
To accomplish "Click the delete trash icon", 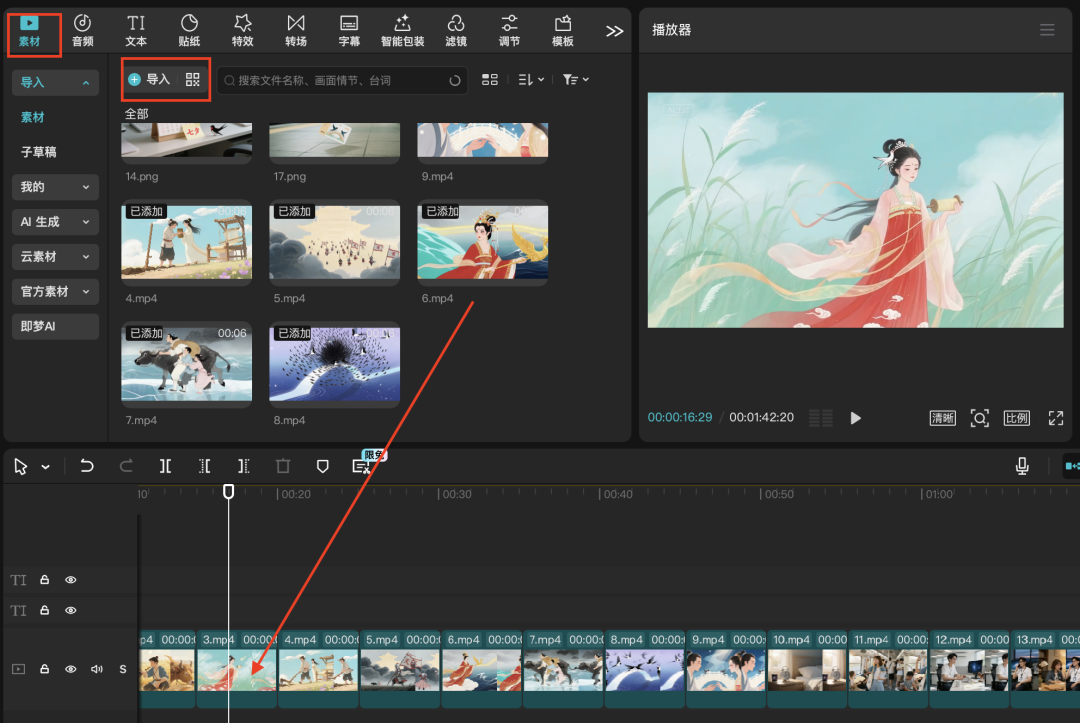I will tap(283, 466).
